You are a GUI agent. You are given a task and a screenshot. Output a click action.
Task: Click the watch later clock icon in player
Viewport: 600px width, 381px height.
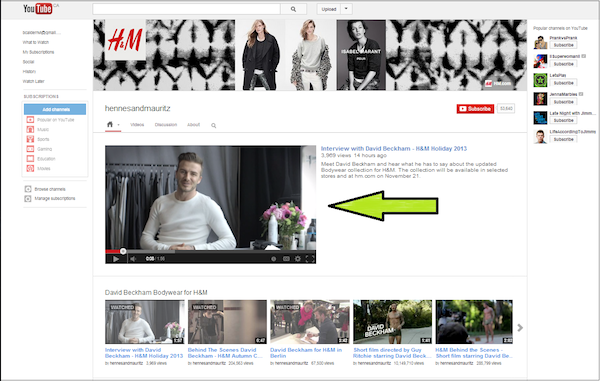click(274, 259)
